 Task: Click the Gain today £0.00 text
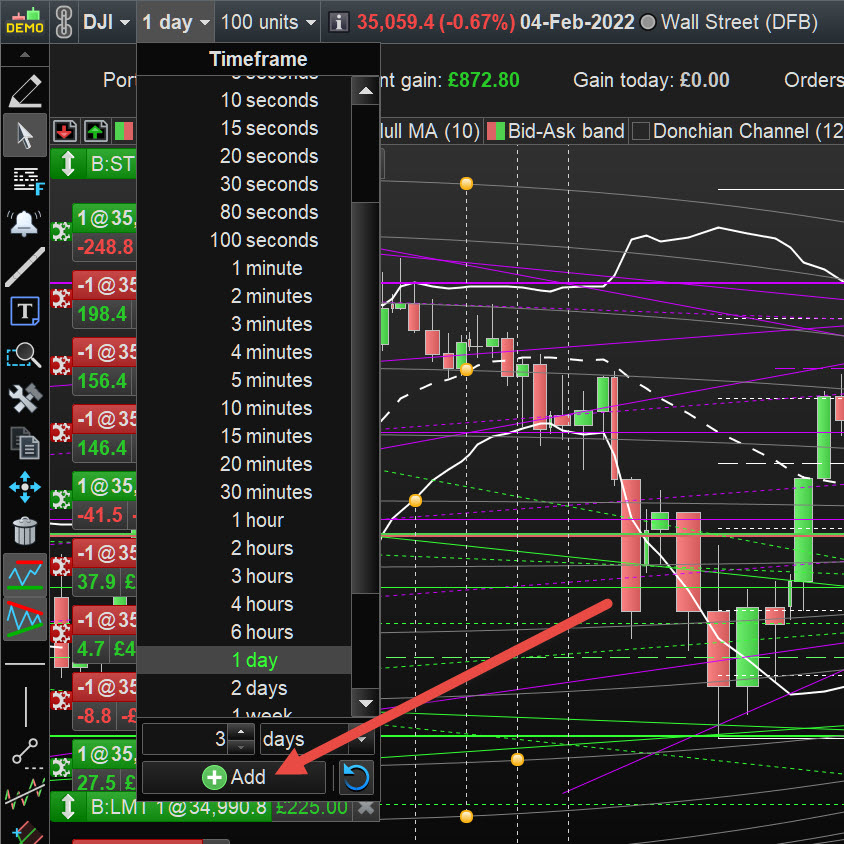point(651,80)
